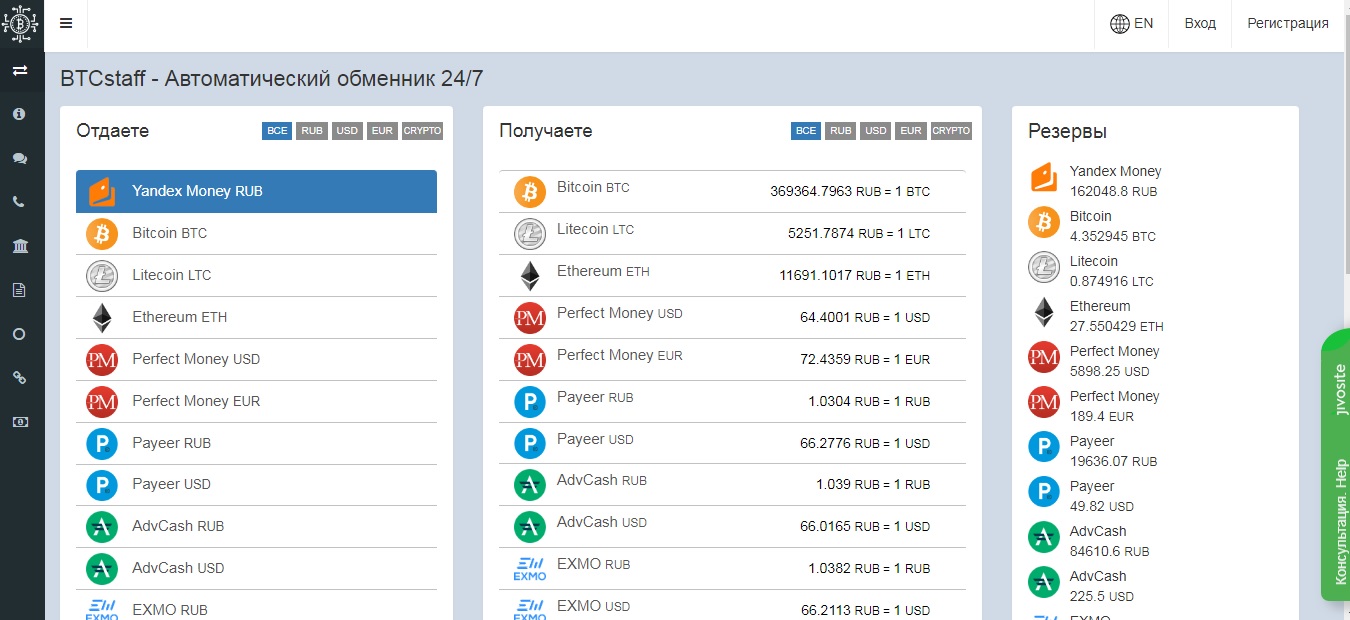This screenshot has height=620, width=1350.
Task: Open the info icon in sidebar
Action: (x=19, y=114)
